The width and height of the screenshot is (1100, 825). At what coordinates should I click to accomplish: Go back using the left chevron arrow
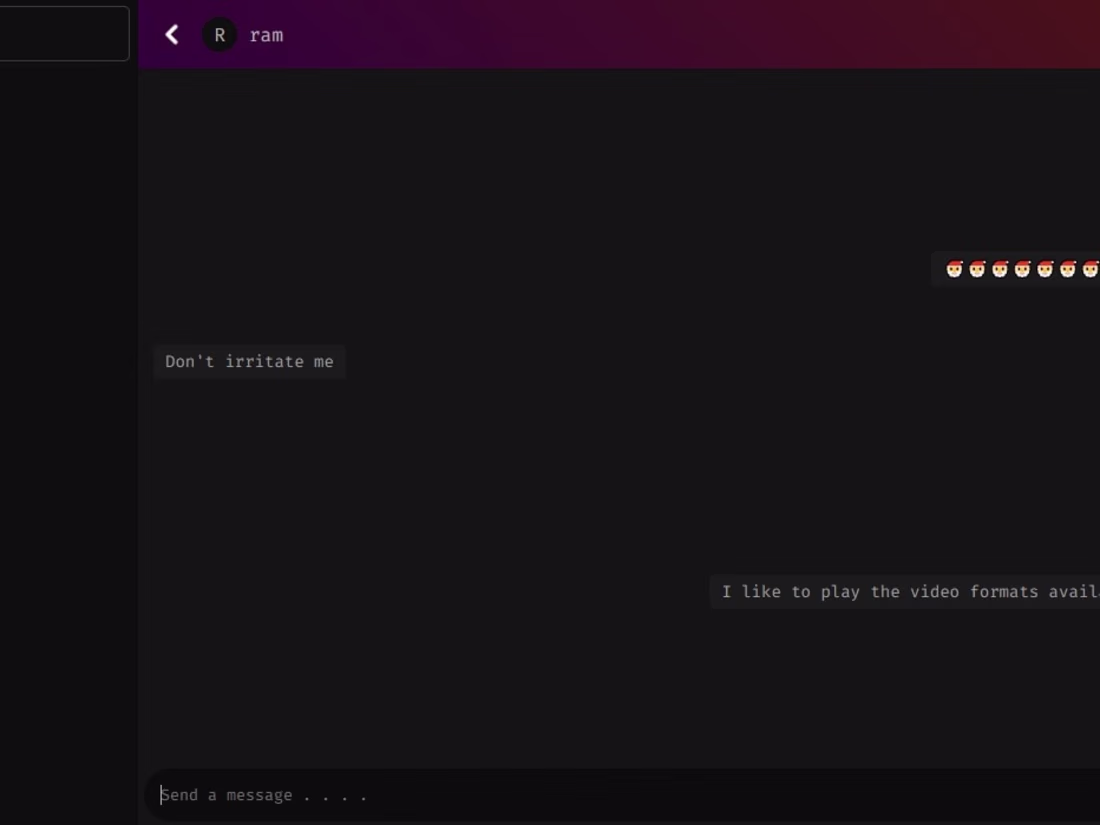[172, 35]
